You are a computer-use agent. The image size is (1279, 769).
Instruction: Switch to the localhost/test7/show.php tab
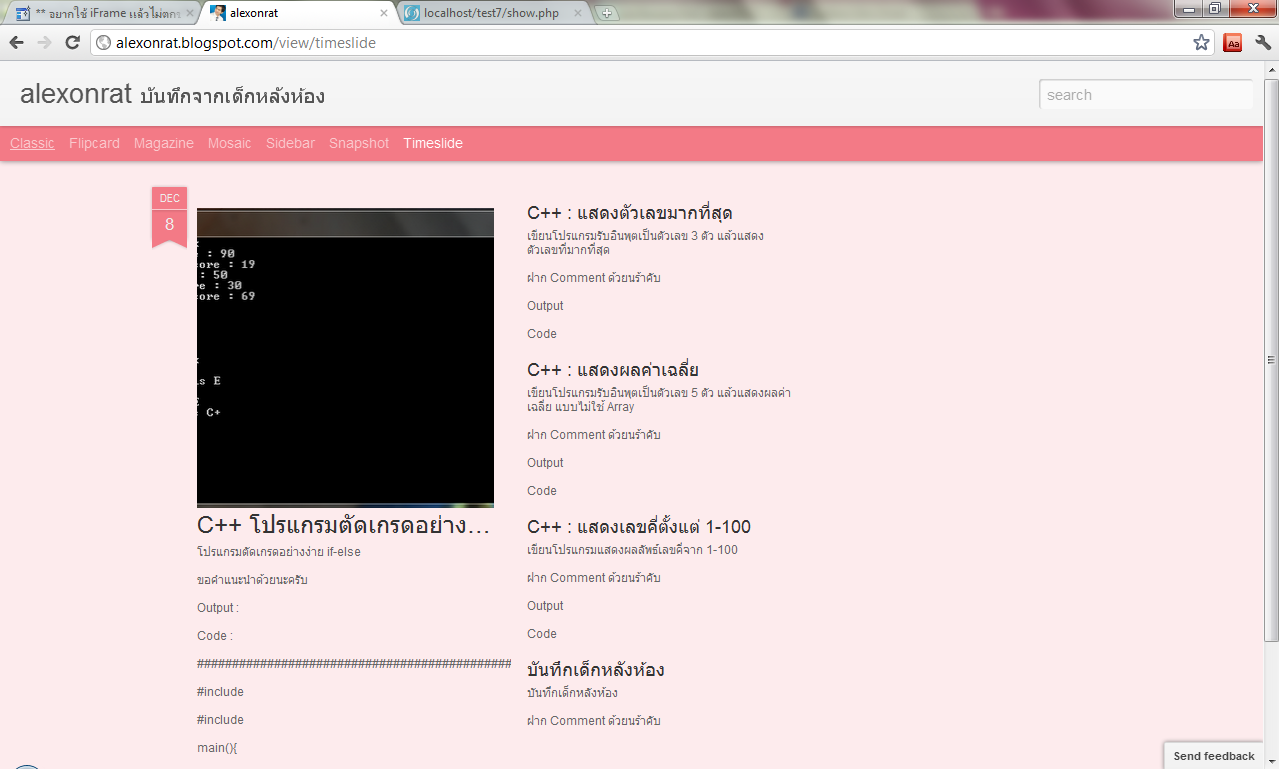(492, 14)
